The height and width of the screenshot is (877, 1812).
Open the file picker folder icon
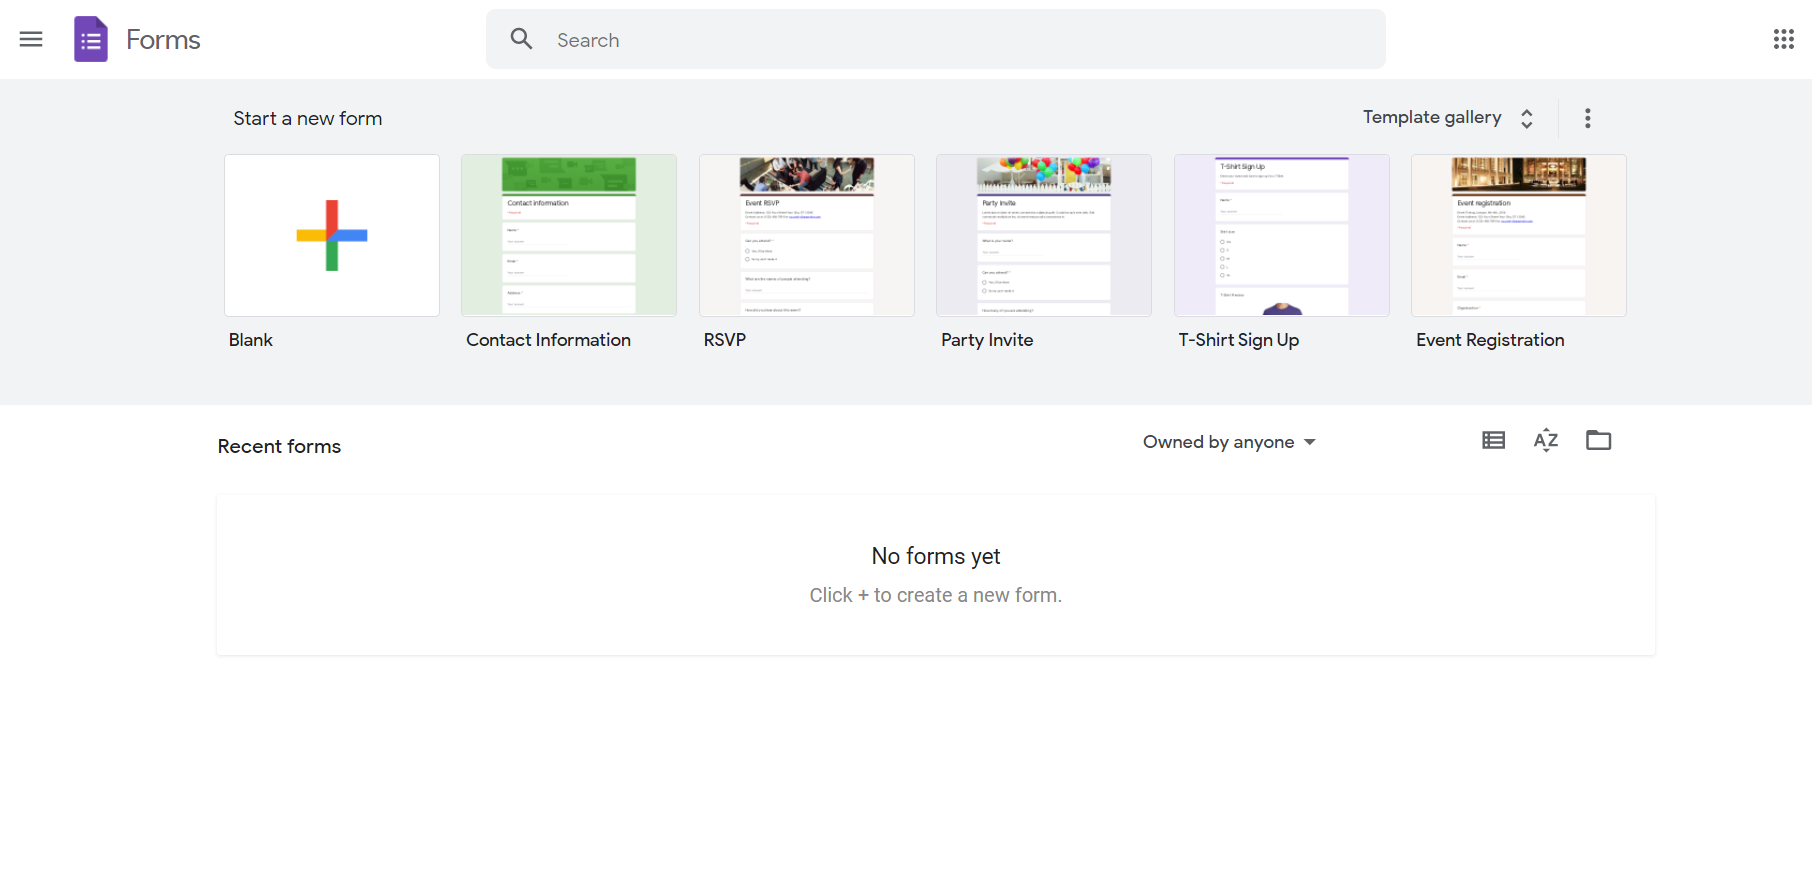click(x=1598, y=441)
